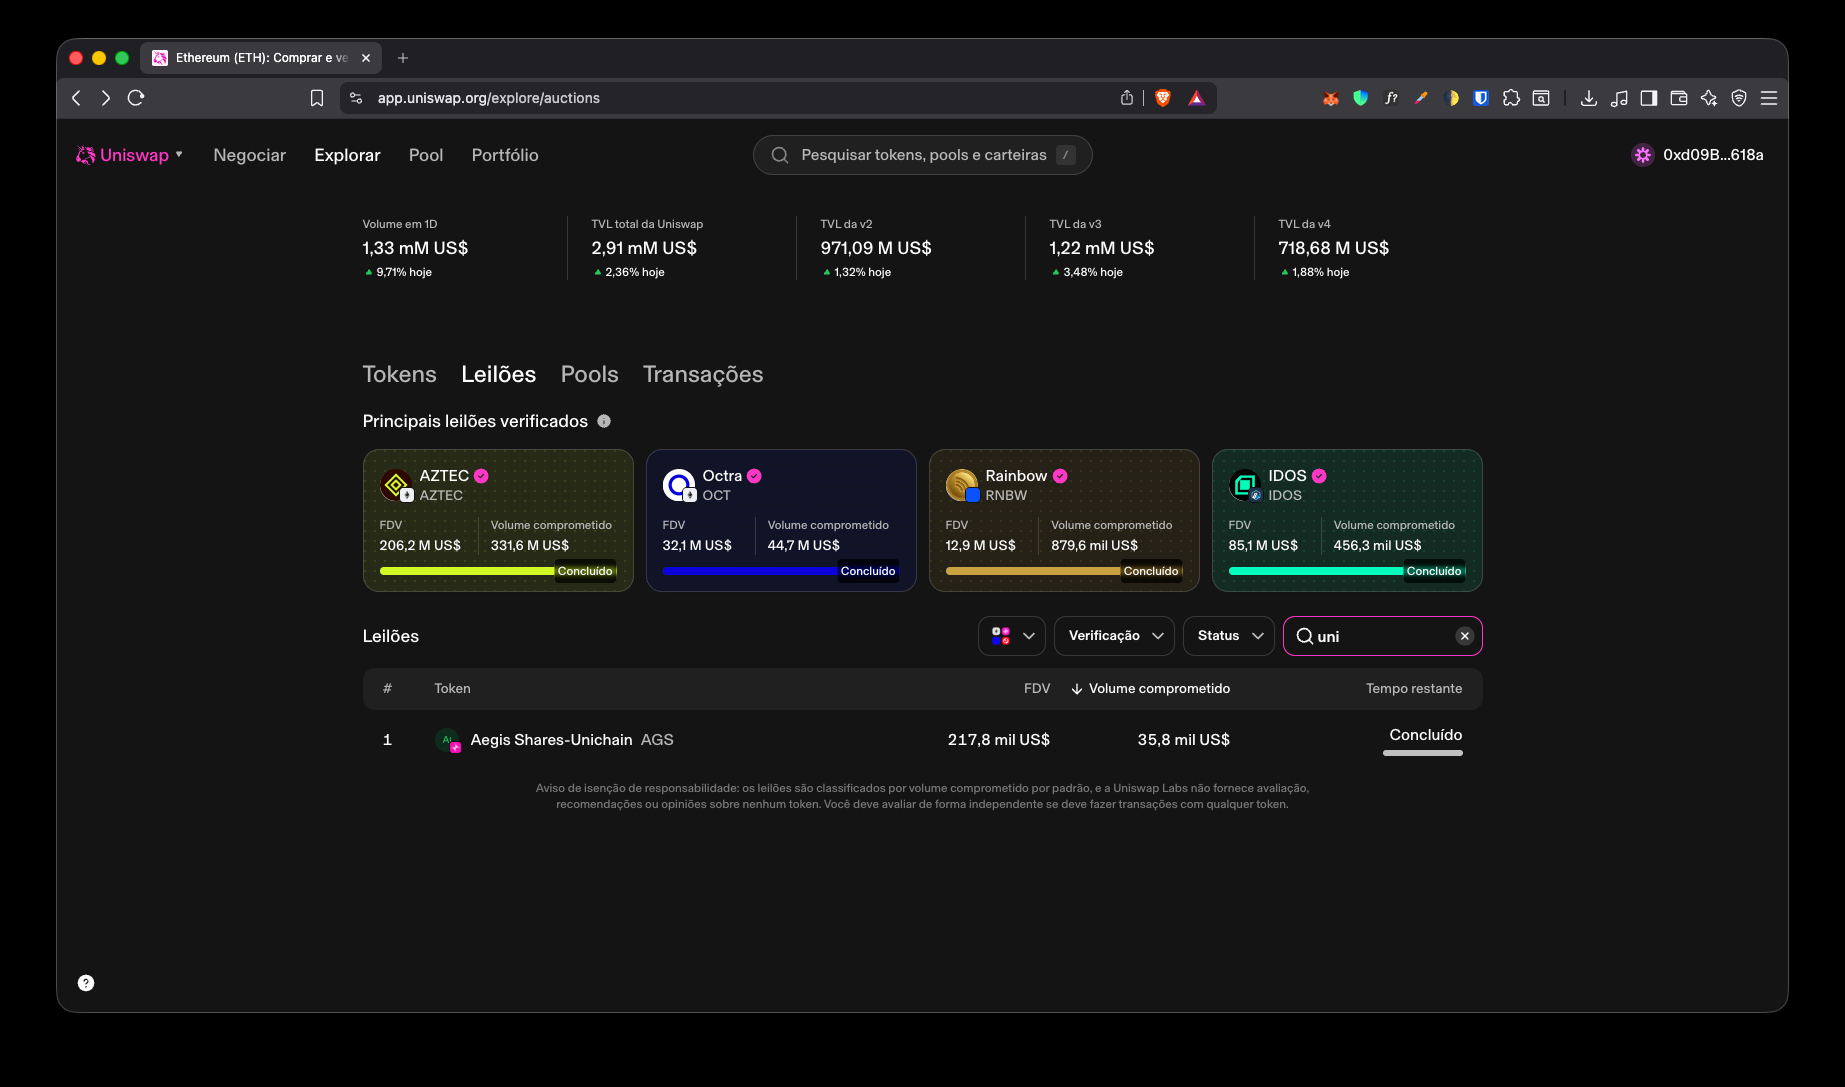Viewport: 1845px width, 1087px height.
Task: Open wallet account 0xd09B...618a
Action: 1697,155
